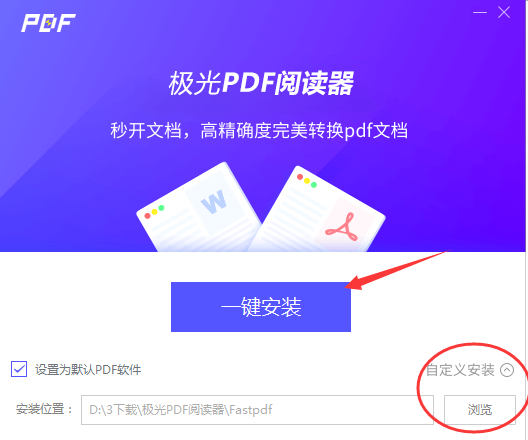Click the red Adobe PDF symbol illustration
Screen dimensions: 528x440
(x=341, y=228)
